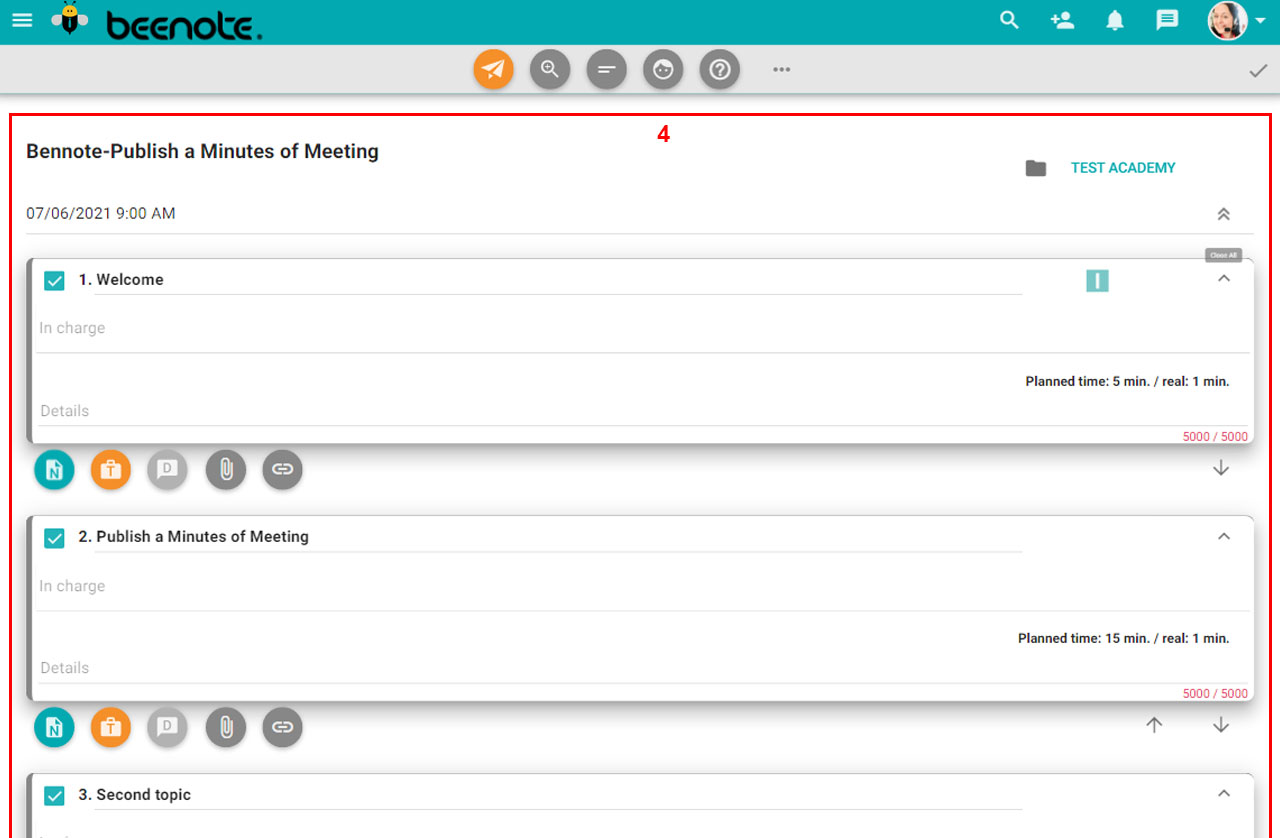1280x838 pixels.
Task: Click the 1. Welcome topic title
Action: click(x=121, y=280)
